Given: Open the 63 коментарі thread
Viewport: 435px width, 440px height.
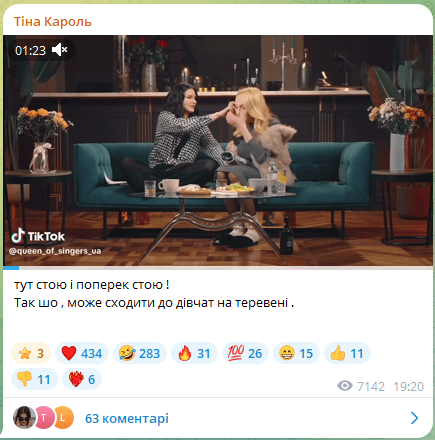Looking at the screenshot, I should click(127, 418).
